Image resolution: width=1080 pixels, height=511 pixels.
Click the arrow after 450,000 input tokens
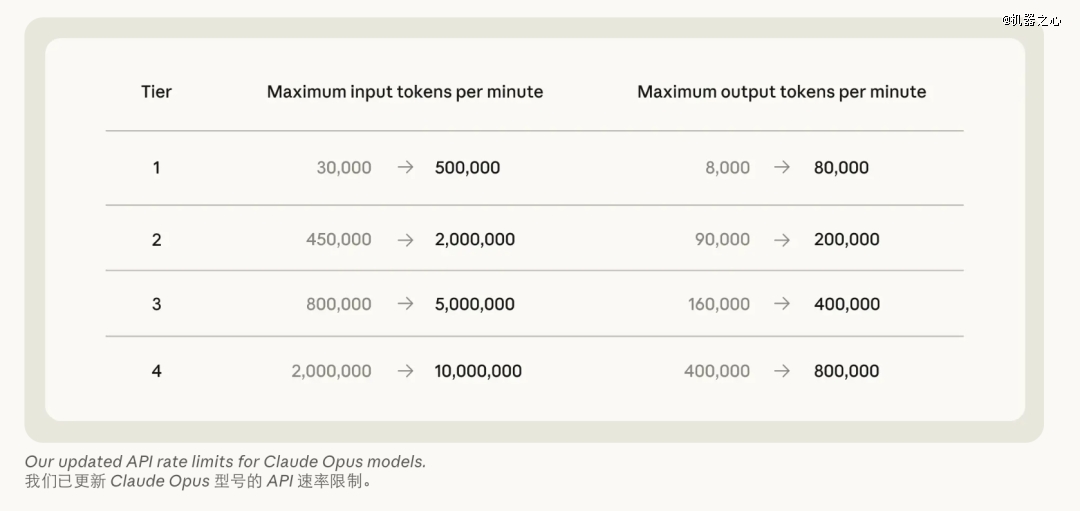[x=405, y=240]
